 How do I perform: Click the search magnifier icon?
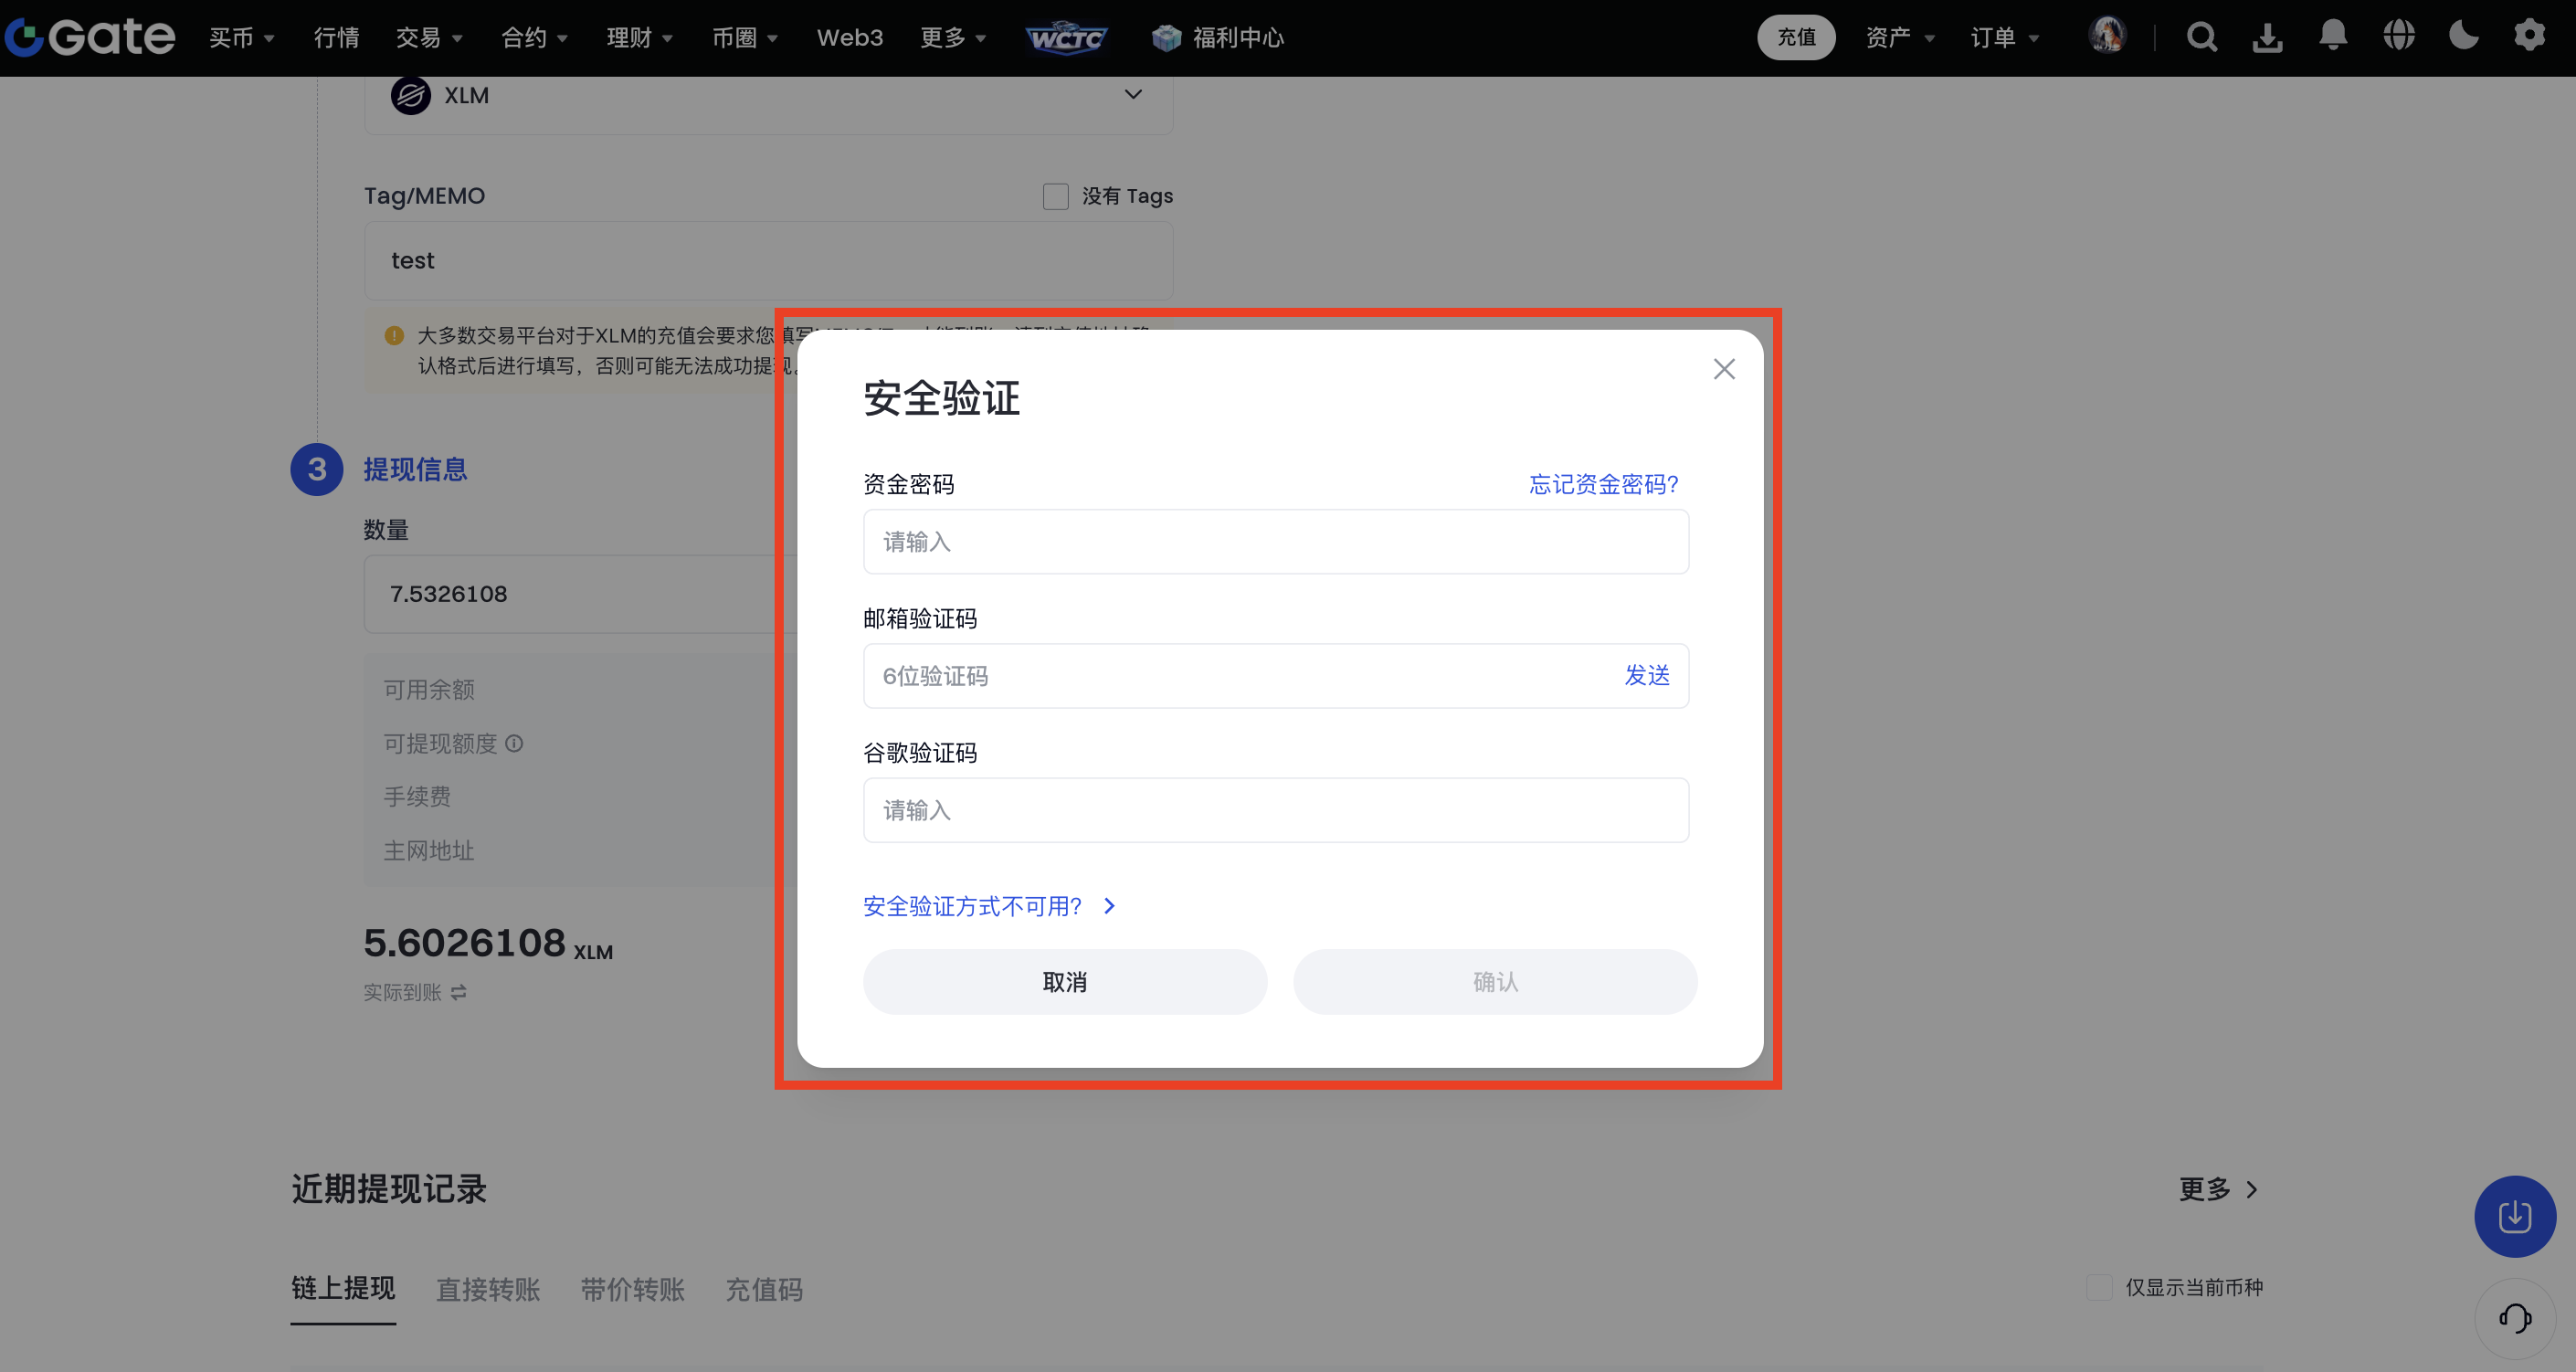(2201, 37)
